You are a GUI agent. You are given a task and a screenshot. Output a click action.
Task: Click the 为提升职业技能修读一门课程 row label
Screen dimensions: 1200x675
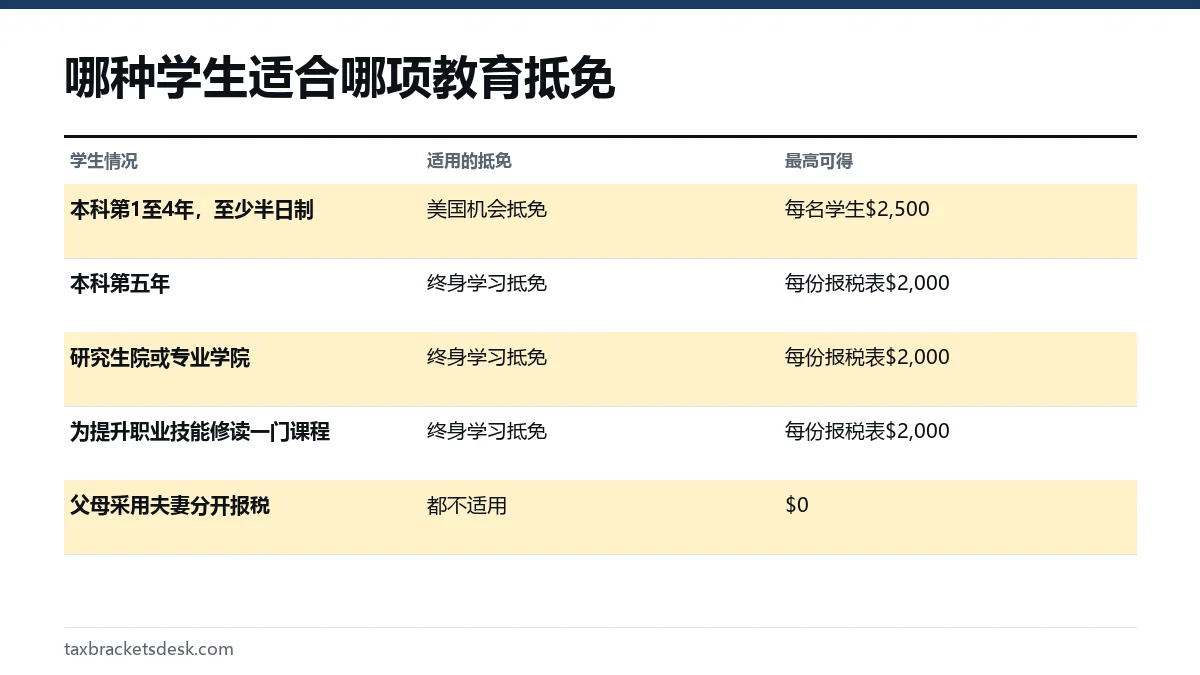[200, 432]
